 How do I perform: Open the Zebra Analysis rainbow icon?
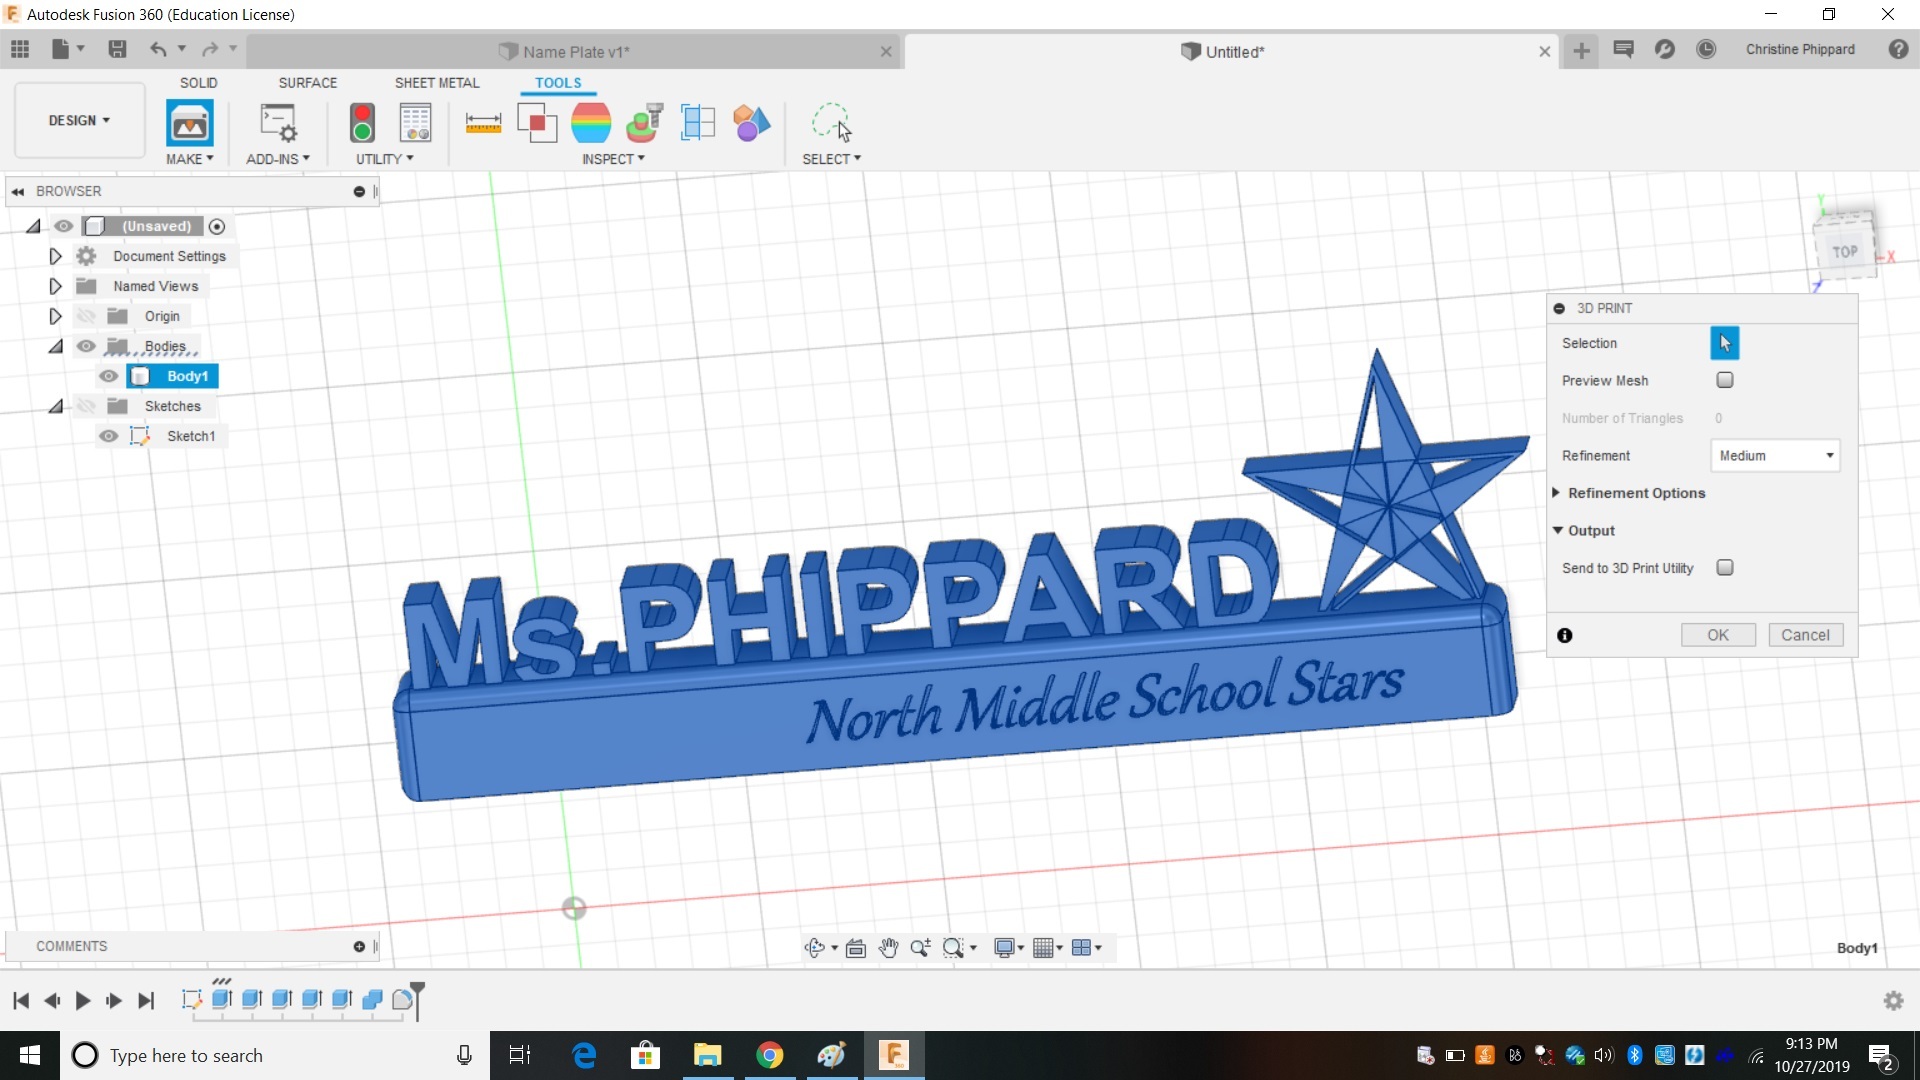click(x=591, y=124)
